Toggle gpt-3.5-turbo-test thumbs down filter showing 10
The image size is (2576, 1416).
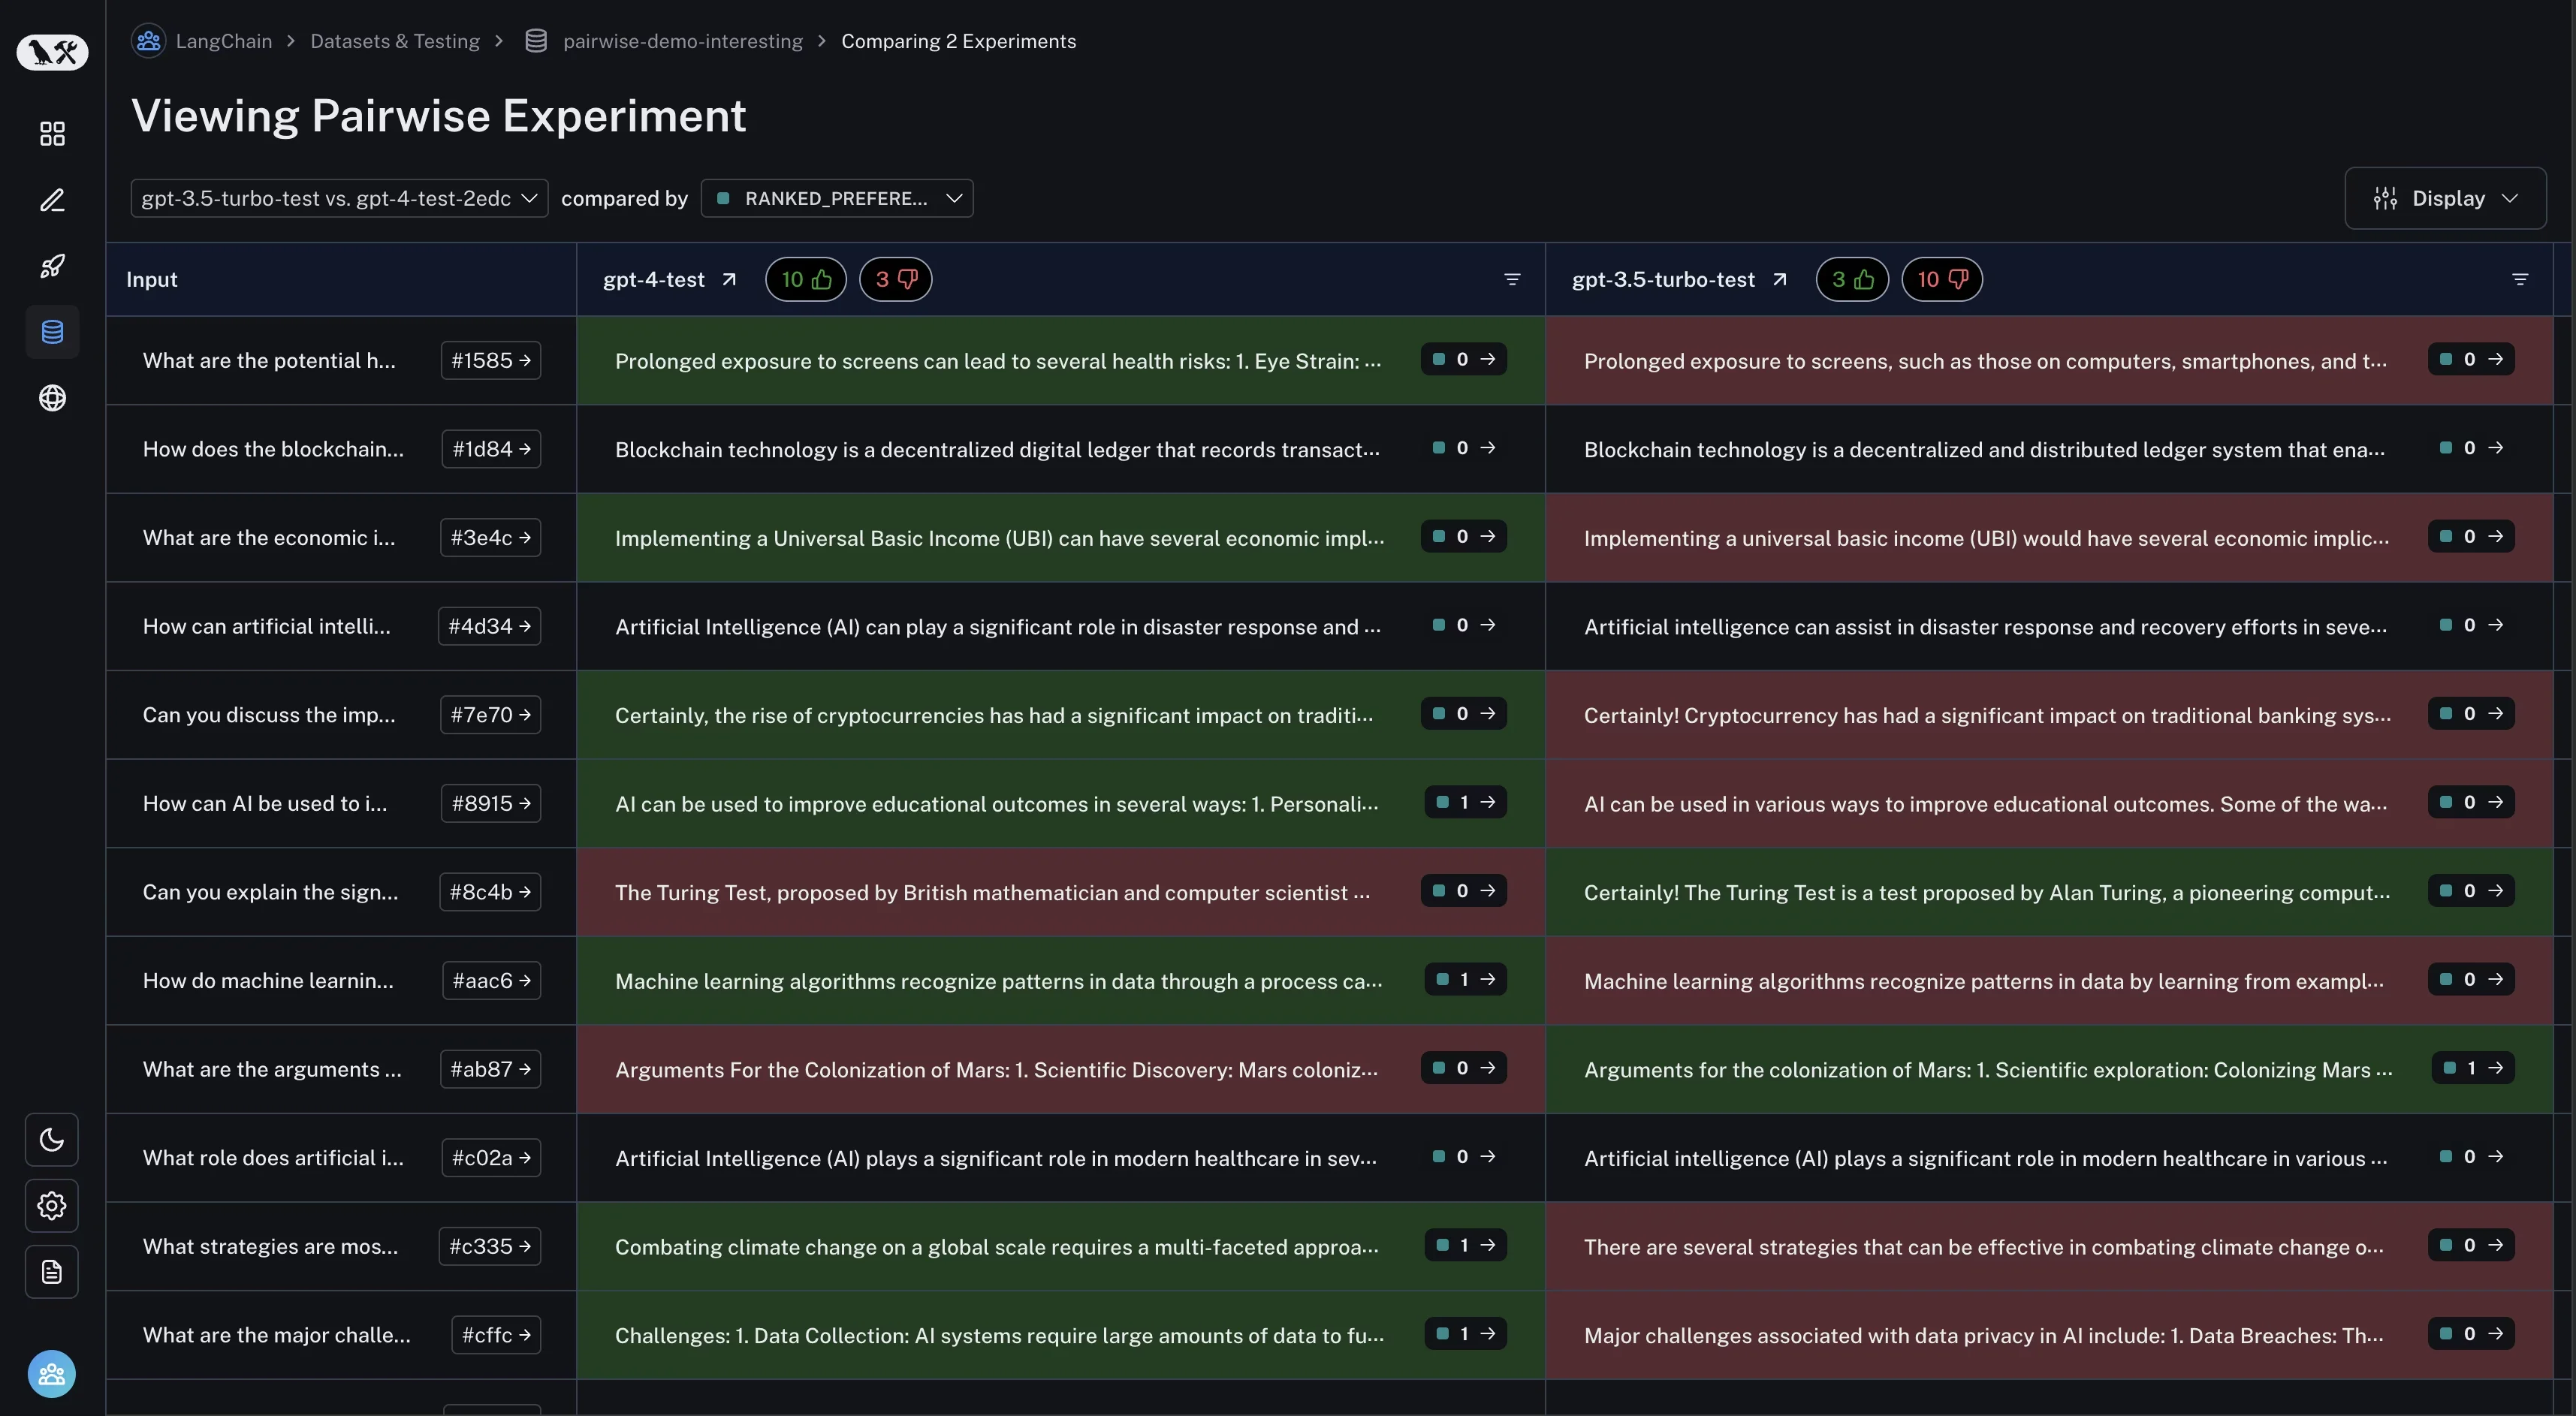pyautogui.click(x=1941, y=280)
